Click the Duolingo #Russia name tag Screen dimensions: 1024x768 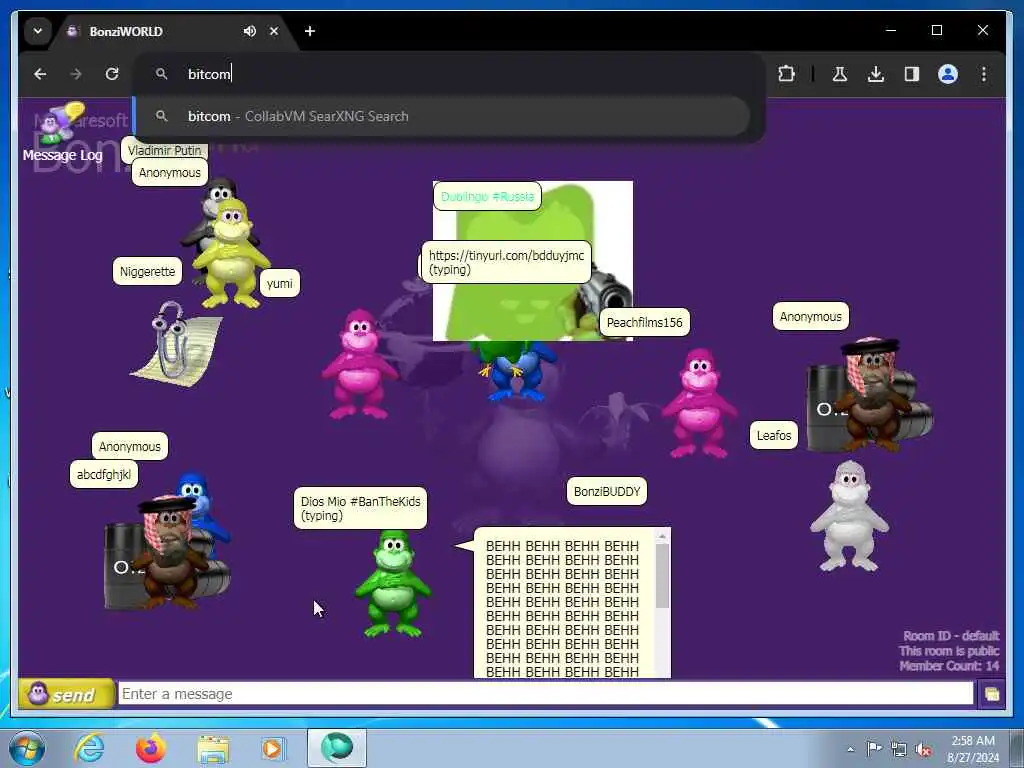(x=487, y=197)
